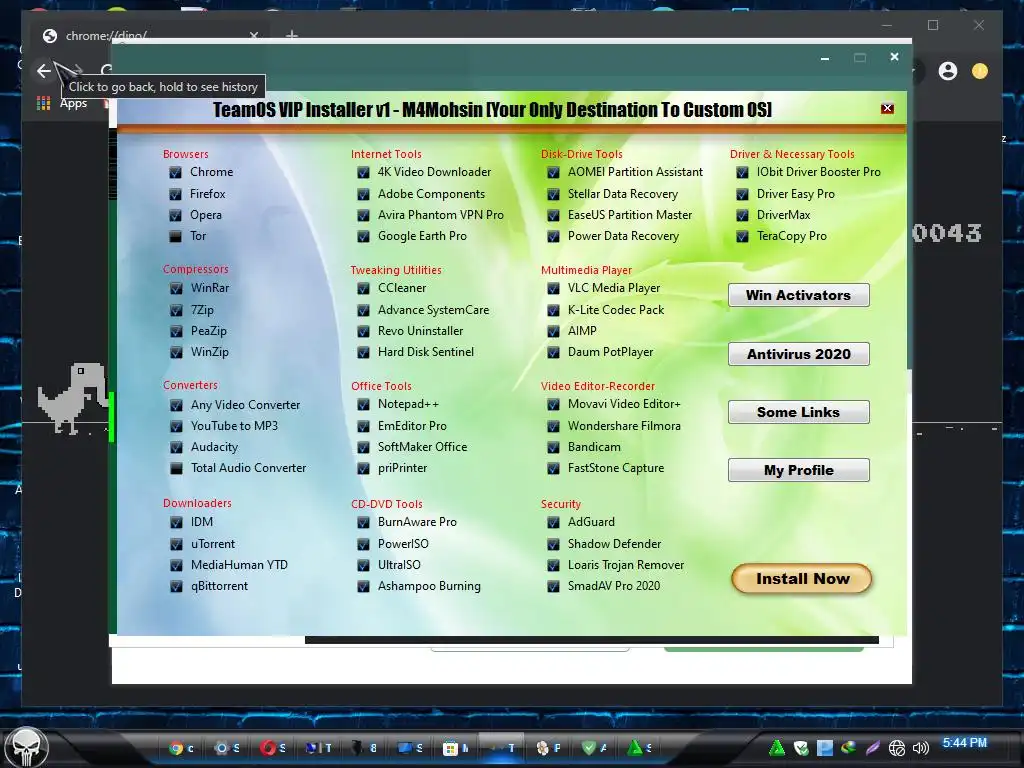Open the green shield taskbar item
Image resolution: width=1024 pixels, height=768 pixels.
(x=594, y=748)
